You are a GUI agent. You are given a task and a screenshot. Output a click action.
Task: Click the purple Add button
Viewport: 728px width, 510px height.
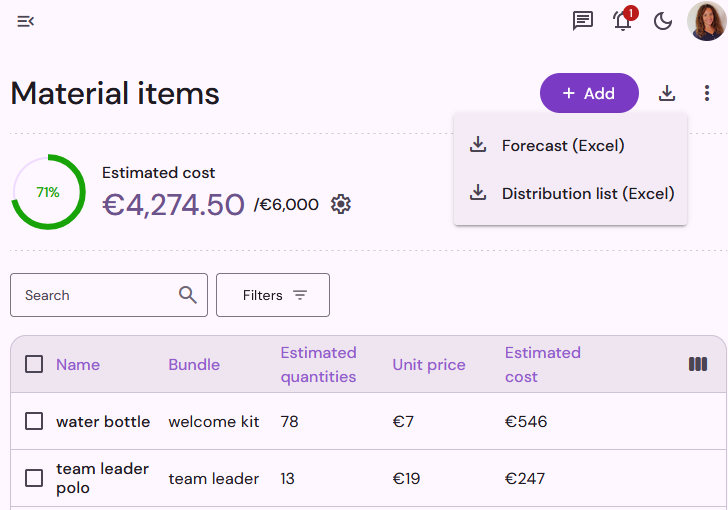pos(589,93)
